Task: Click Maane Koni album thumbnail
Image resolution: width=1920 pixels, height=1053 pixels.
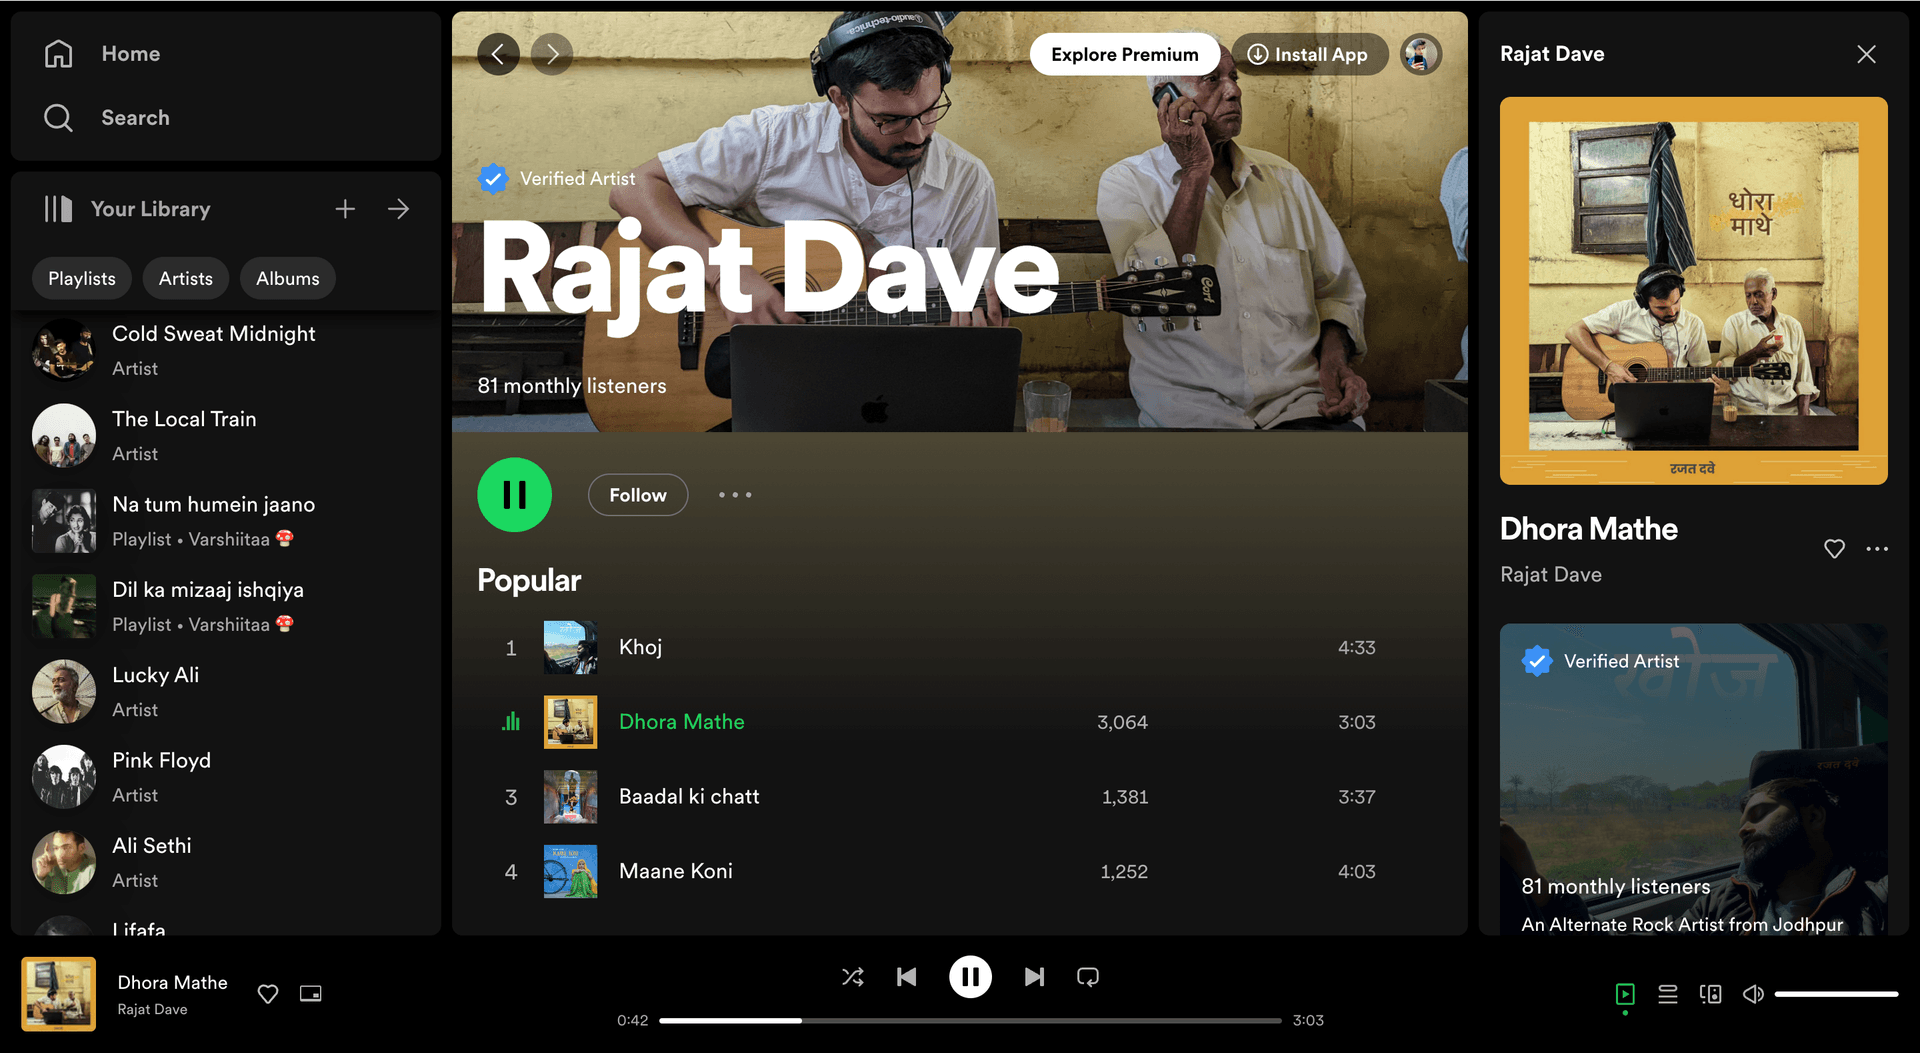Action: (570, 872)
